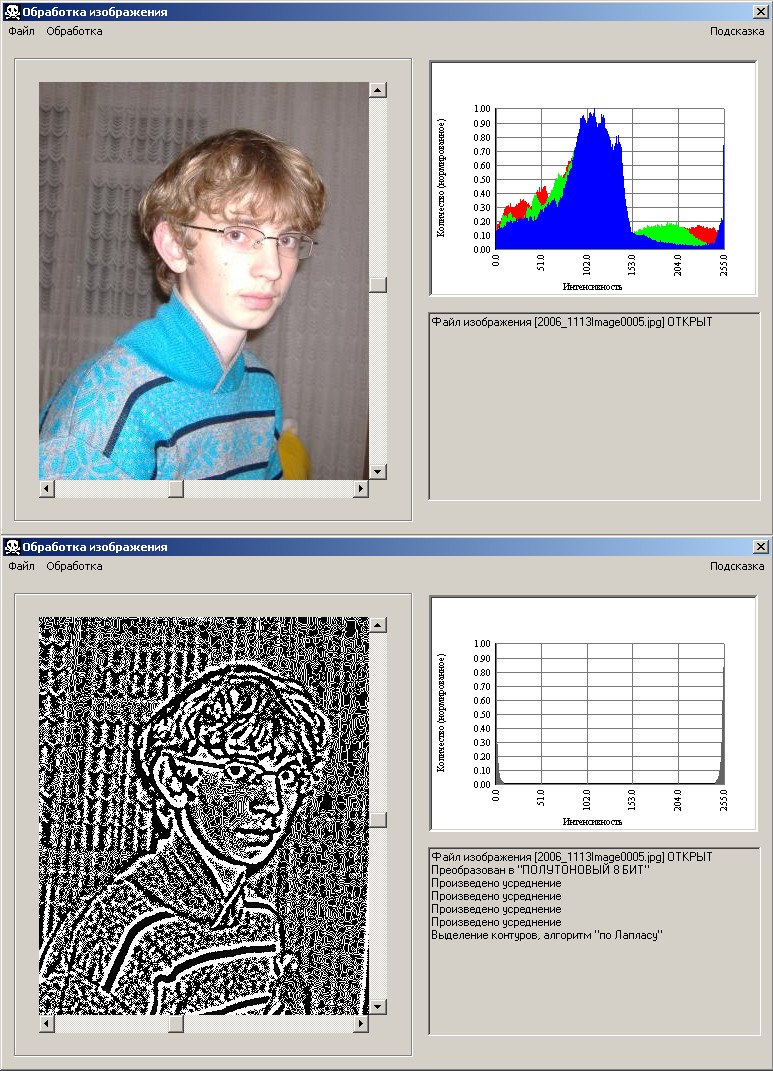
Task: Click the color portrait photo preview
Action: click(x=203, y=281)
